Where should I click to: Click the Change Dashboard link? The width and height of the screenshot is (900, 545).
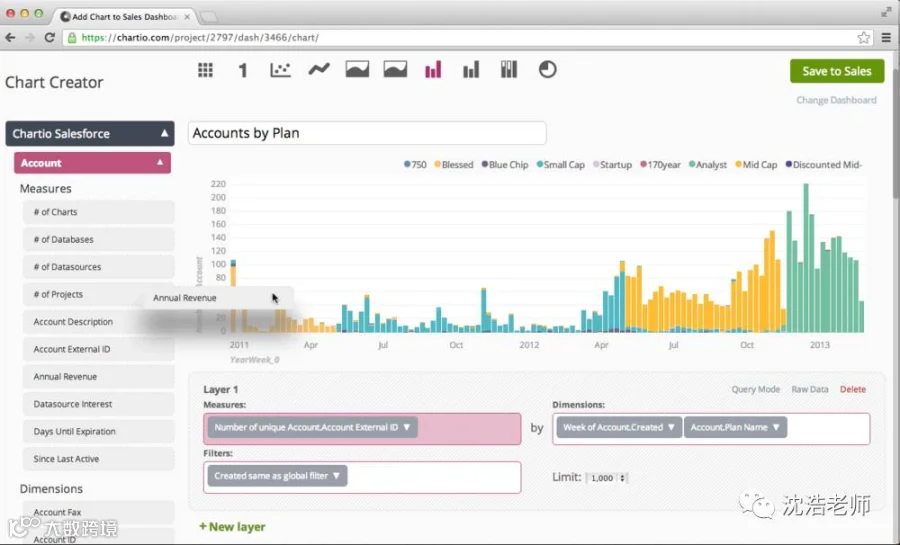836,100
